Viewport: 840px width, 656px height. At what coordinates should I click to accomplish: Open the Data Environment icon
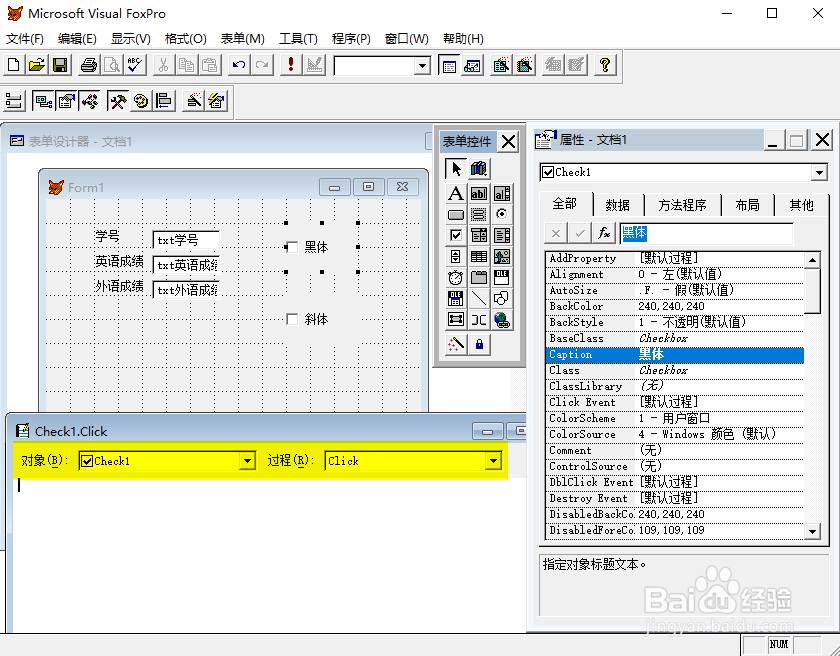coord(43,101)
